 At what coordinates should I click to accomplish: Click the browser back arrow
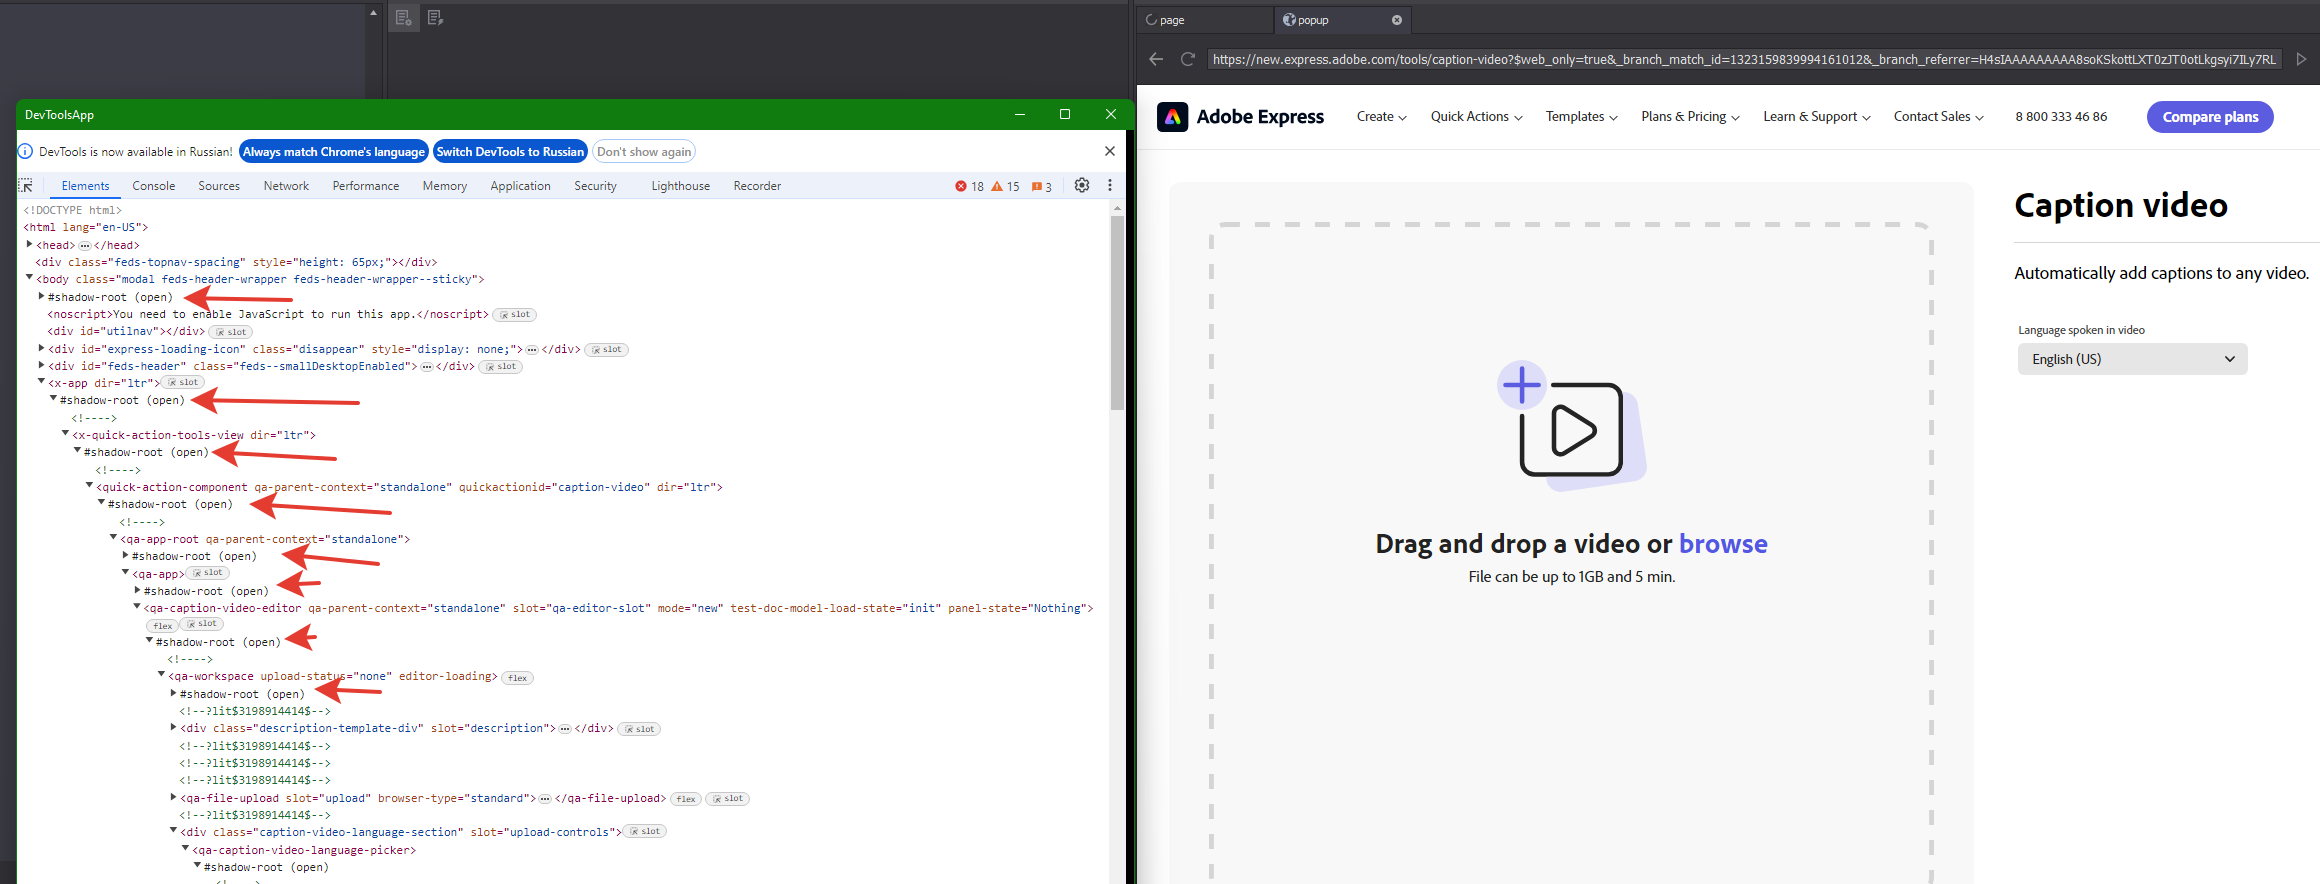pyautogui.click(x=1156, y=59)
